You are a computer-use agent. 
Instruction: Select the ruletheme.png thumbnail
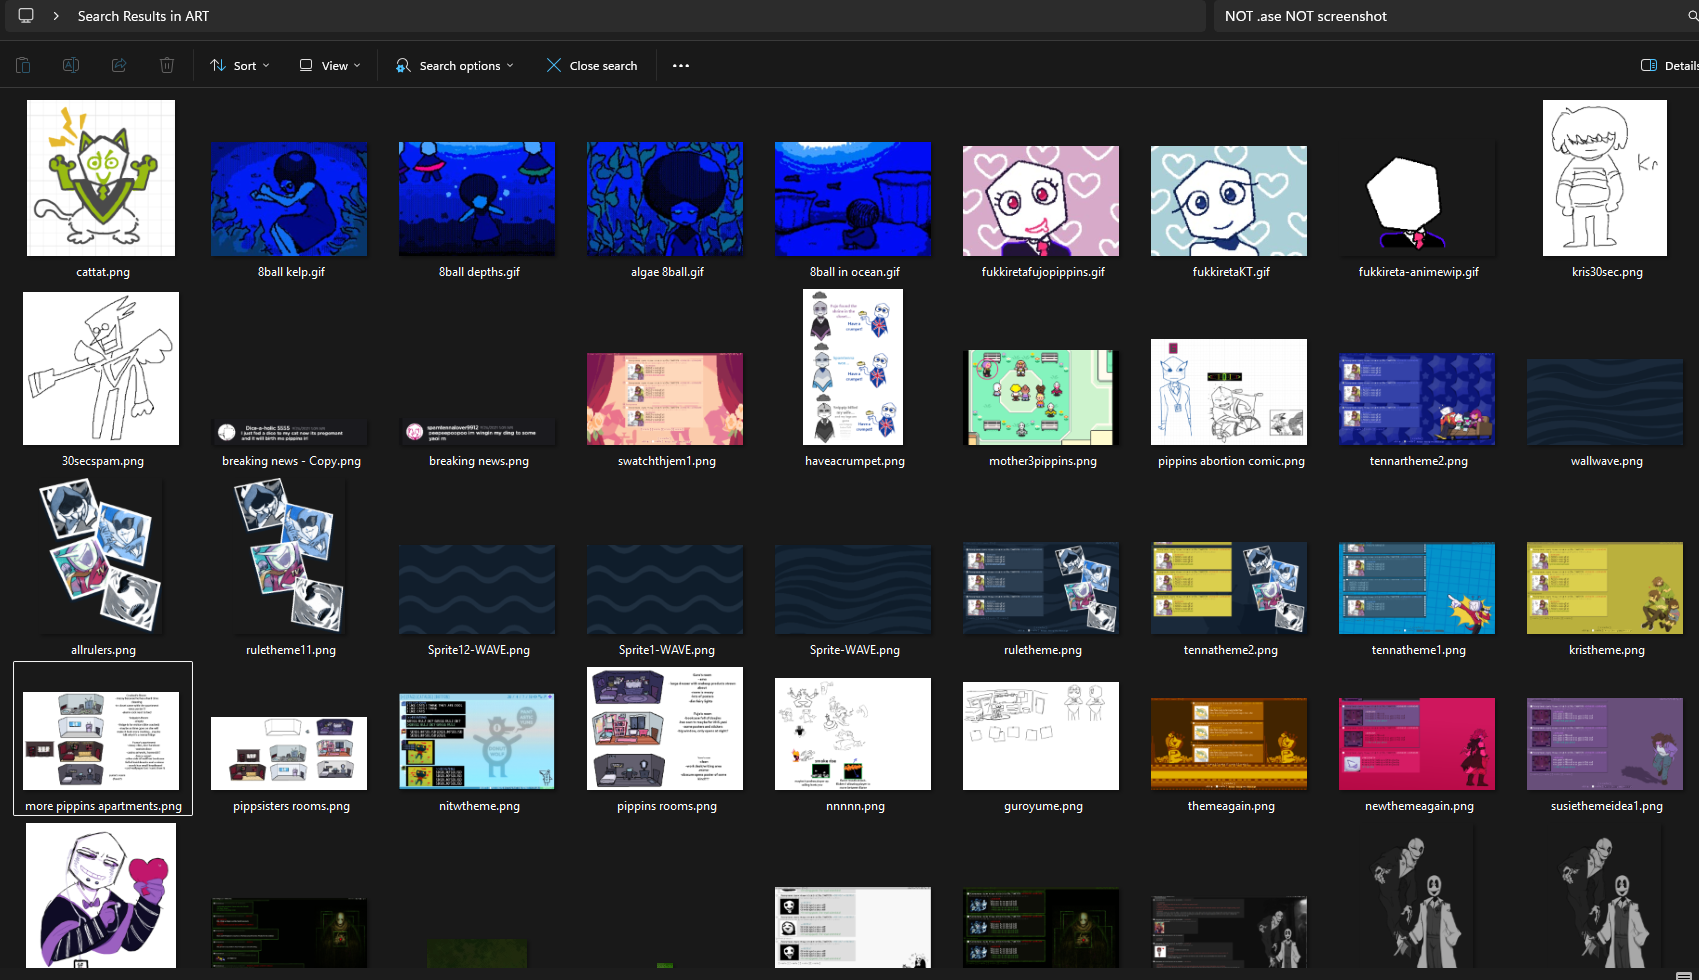point(1041,588)
